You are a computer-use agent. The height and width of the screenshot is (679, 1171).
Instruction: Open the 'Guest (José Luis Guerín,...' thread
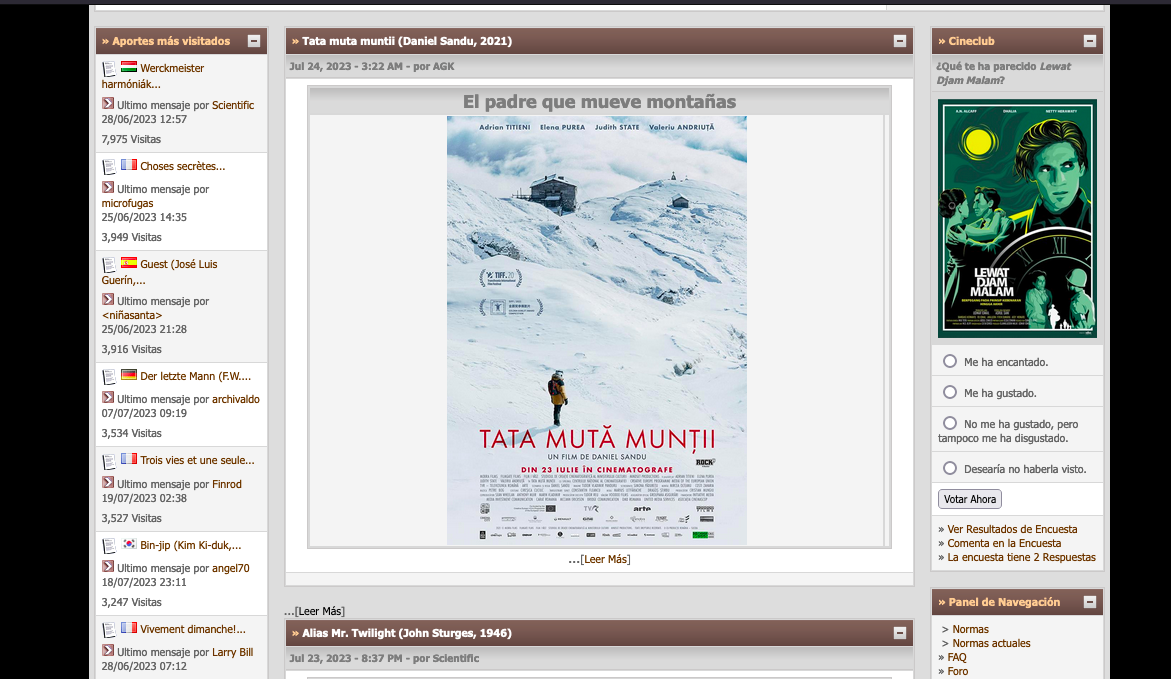pyautogui.click(x=159, y=272)
